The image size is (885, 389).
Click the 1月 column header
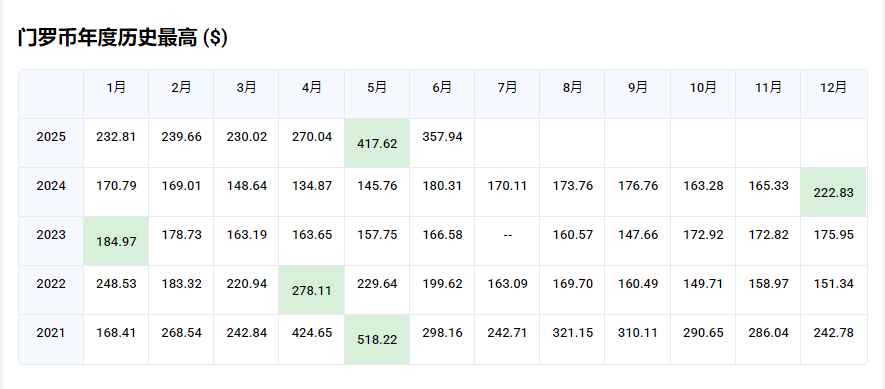[116, 88]
